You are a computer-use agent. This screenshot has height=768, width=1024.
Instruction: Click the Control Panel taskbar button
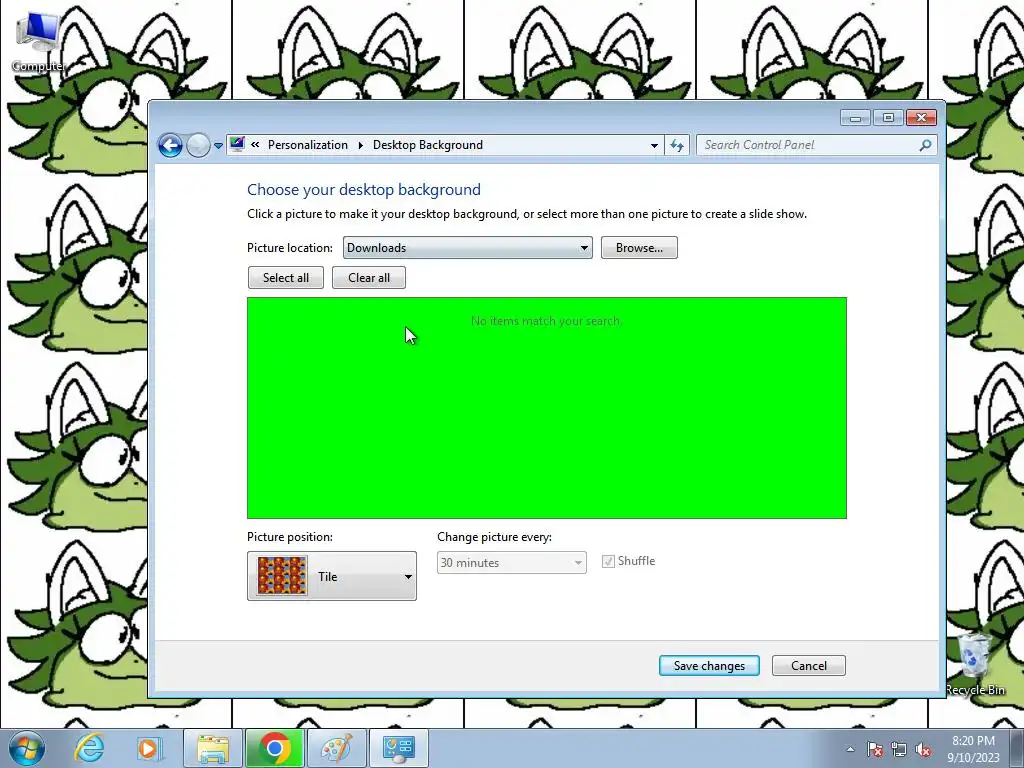pos(399,748)
